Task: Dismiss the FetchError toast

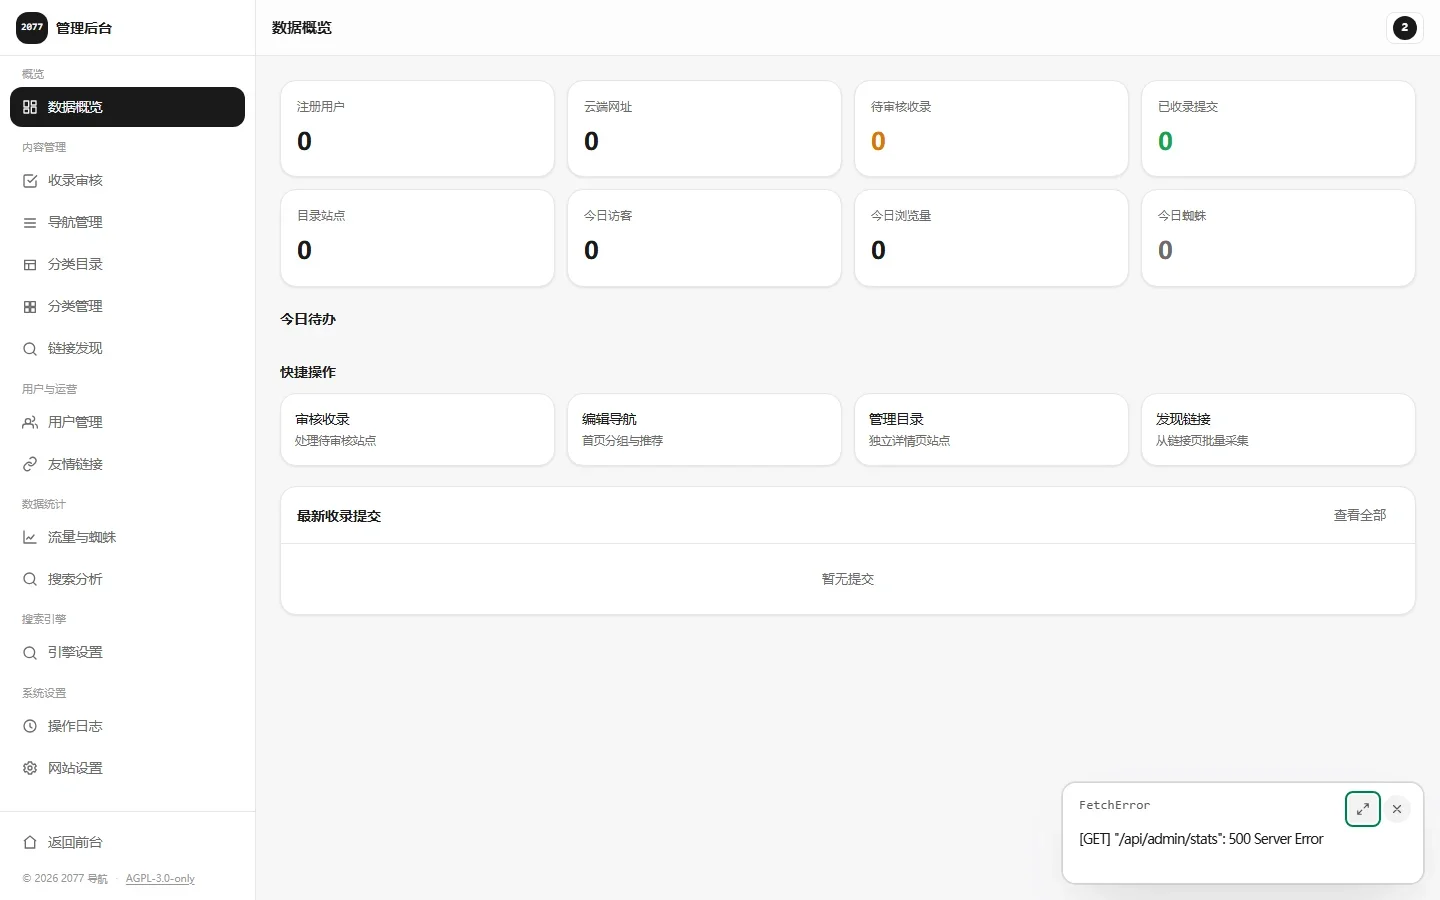Action: point(1397,809)
